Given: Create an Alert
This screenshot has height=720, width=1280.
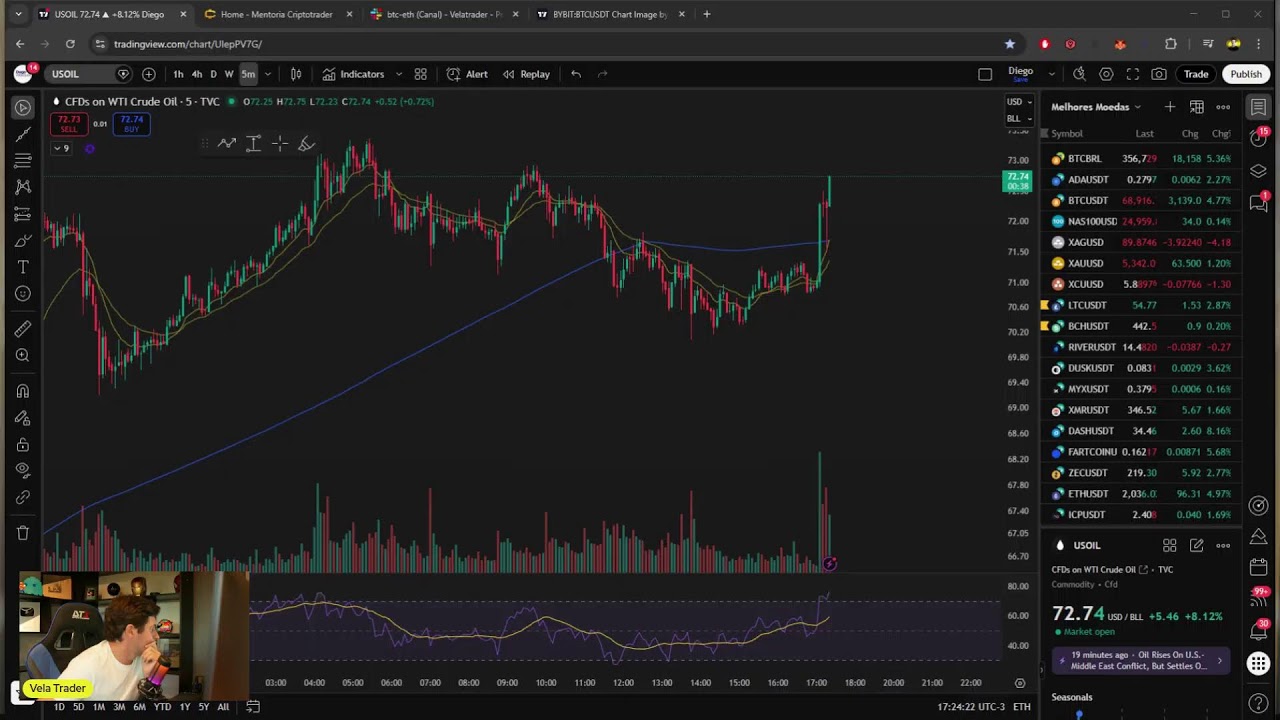Looking at the screenshot, I should 467,74.
